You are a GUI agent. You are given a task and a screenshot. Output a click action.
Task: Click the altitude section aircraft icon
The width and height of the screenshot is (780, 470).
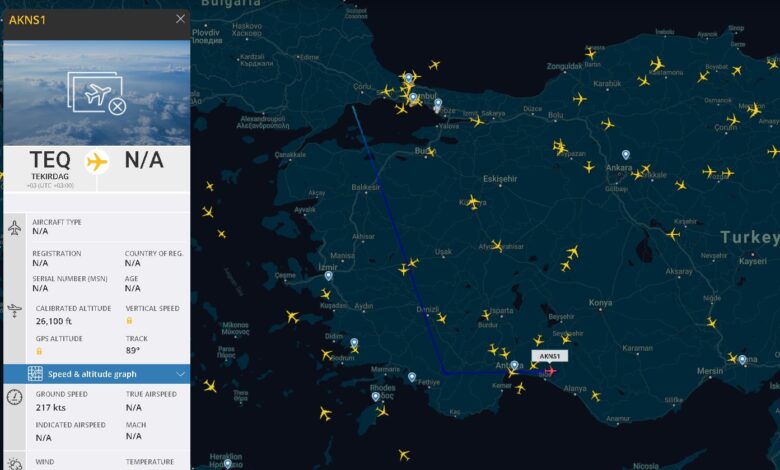(x=15, y=311)
